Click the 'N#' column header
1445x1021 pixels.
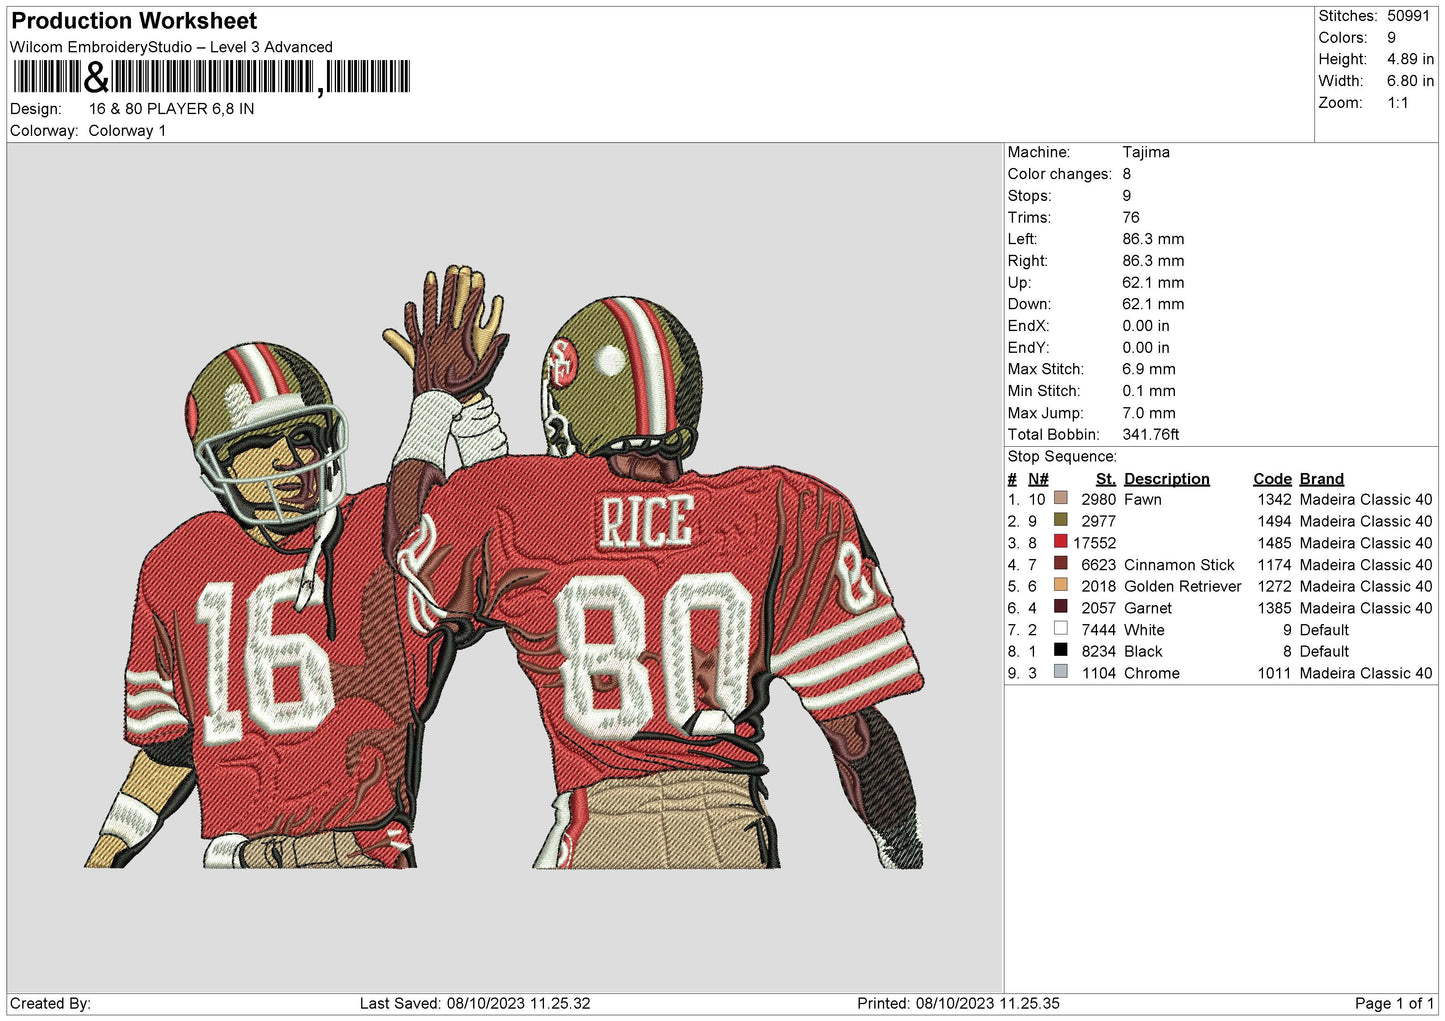tap(1038, 479)
